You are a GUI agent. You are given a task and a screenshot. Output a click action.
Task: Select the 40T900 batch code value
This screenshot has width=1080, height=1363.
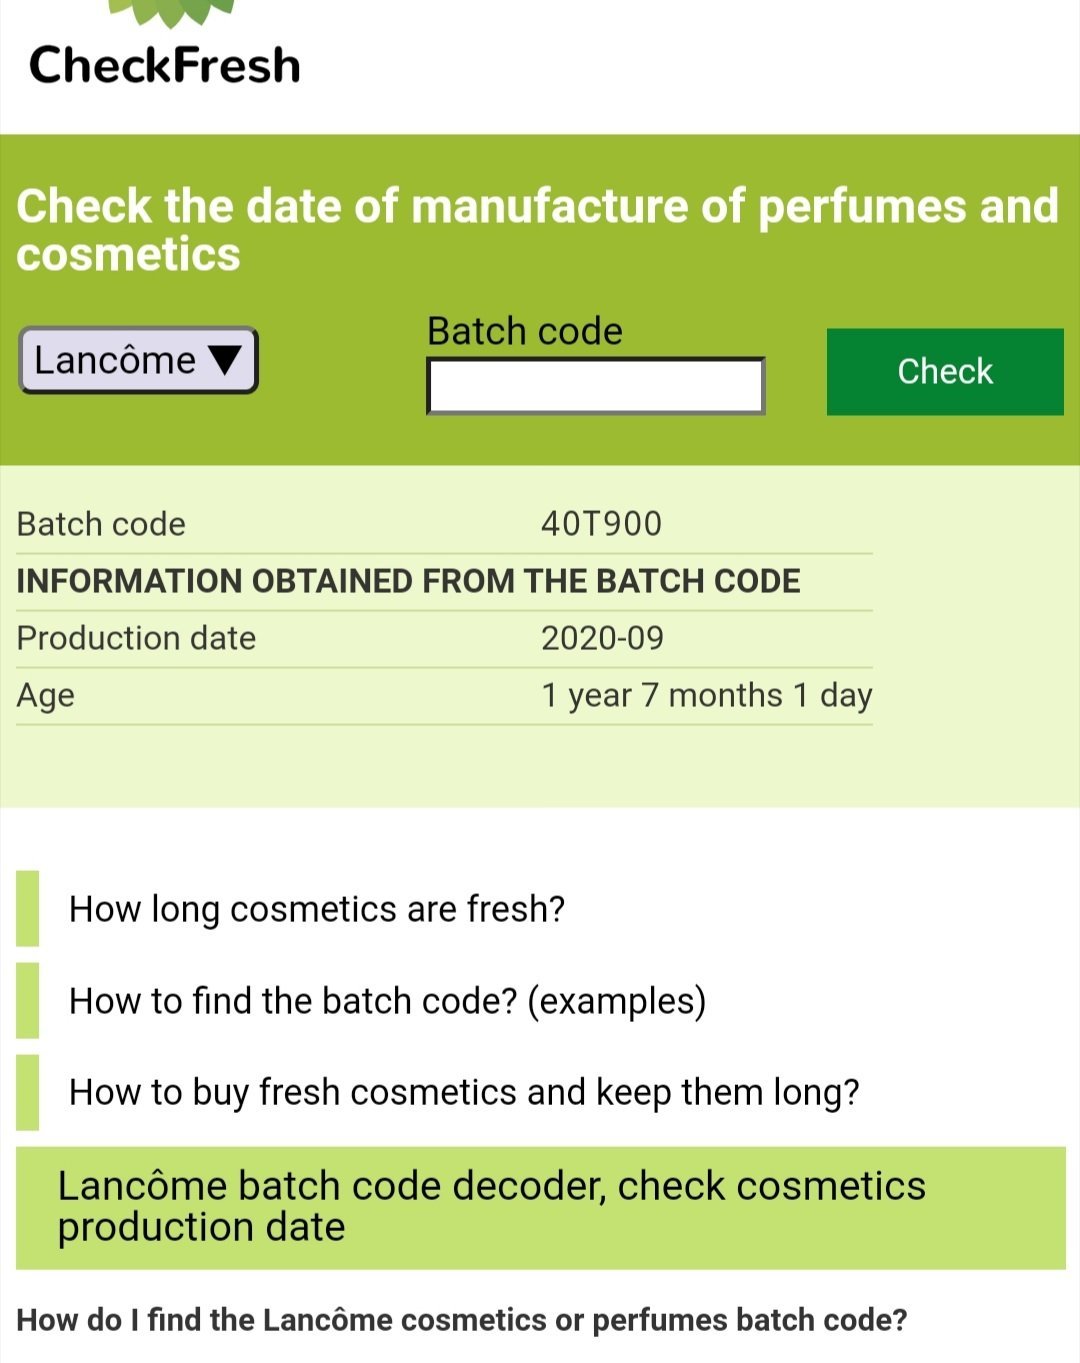point(601,524)
